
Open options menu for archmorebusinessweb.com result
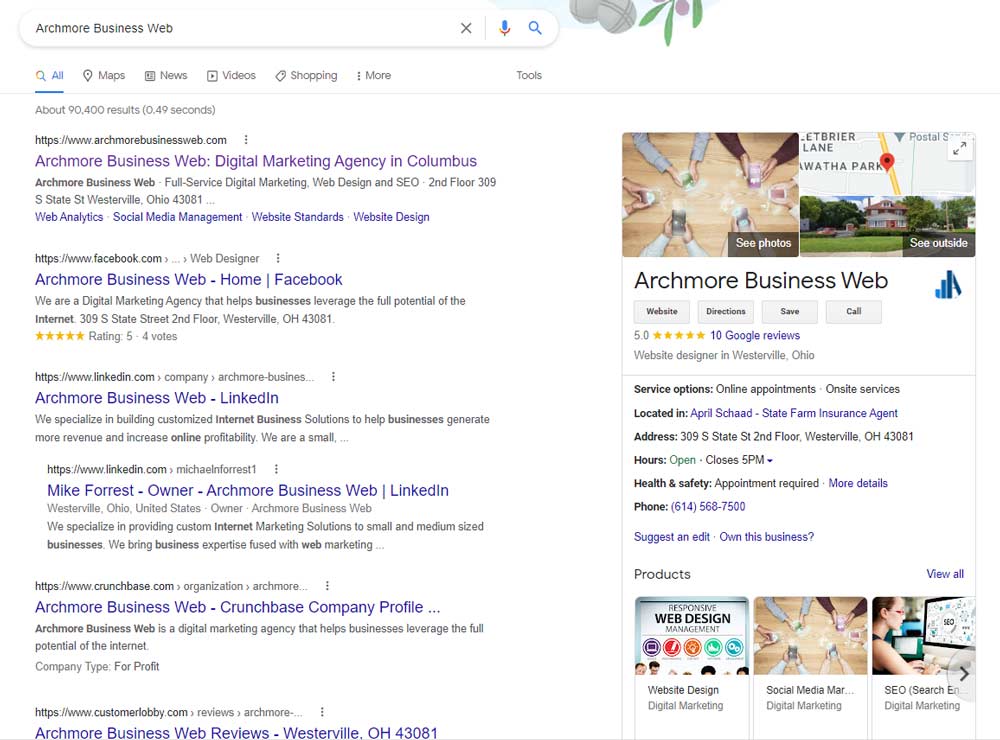click(246, 140)
